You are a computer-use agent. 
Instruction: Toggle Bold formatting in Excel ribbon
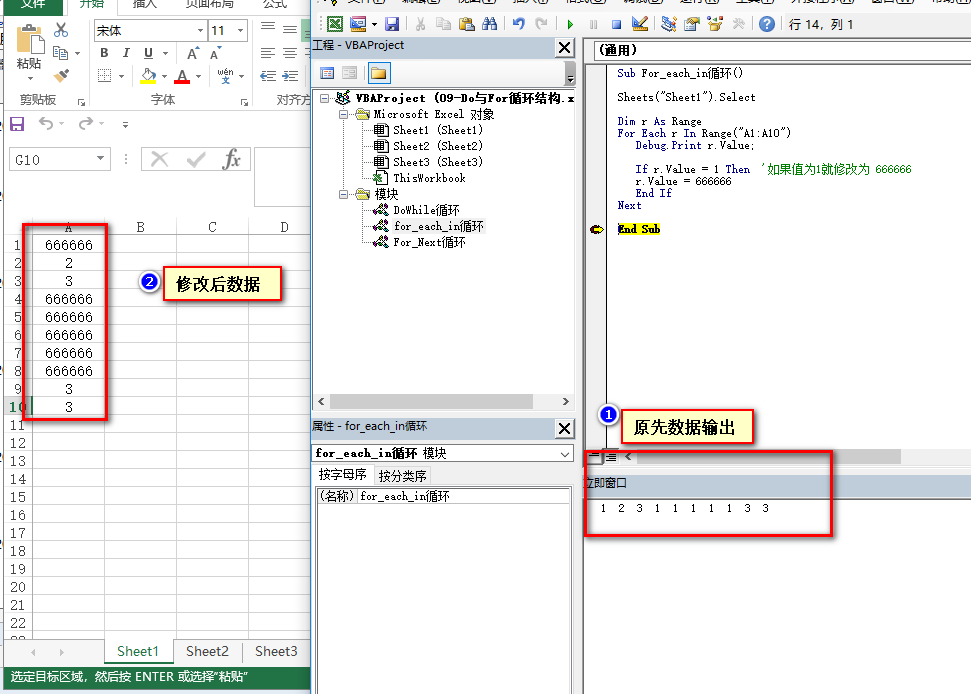pos(104,53)
